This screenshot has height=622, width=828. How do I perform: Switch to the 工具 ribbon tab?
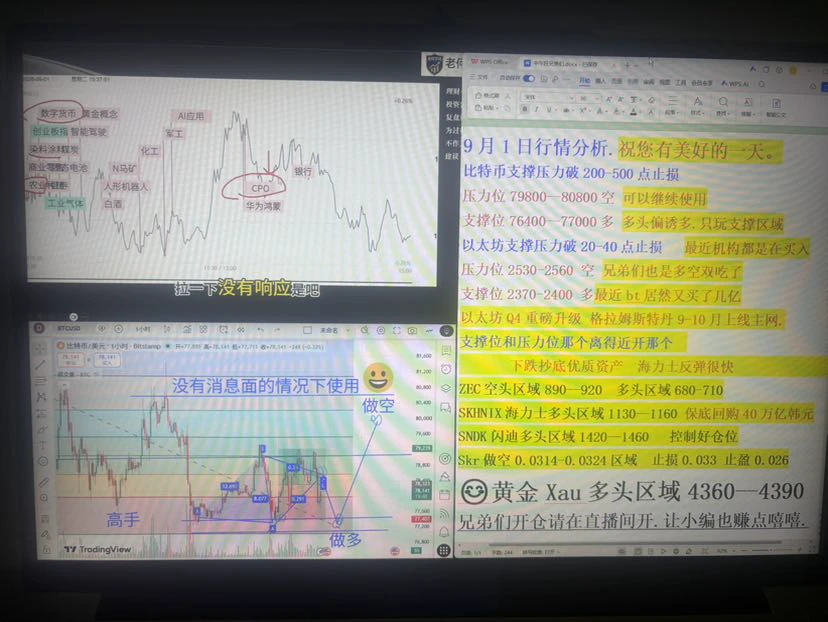point(680,83)
